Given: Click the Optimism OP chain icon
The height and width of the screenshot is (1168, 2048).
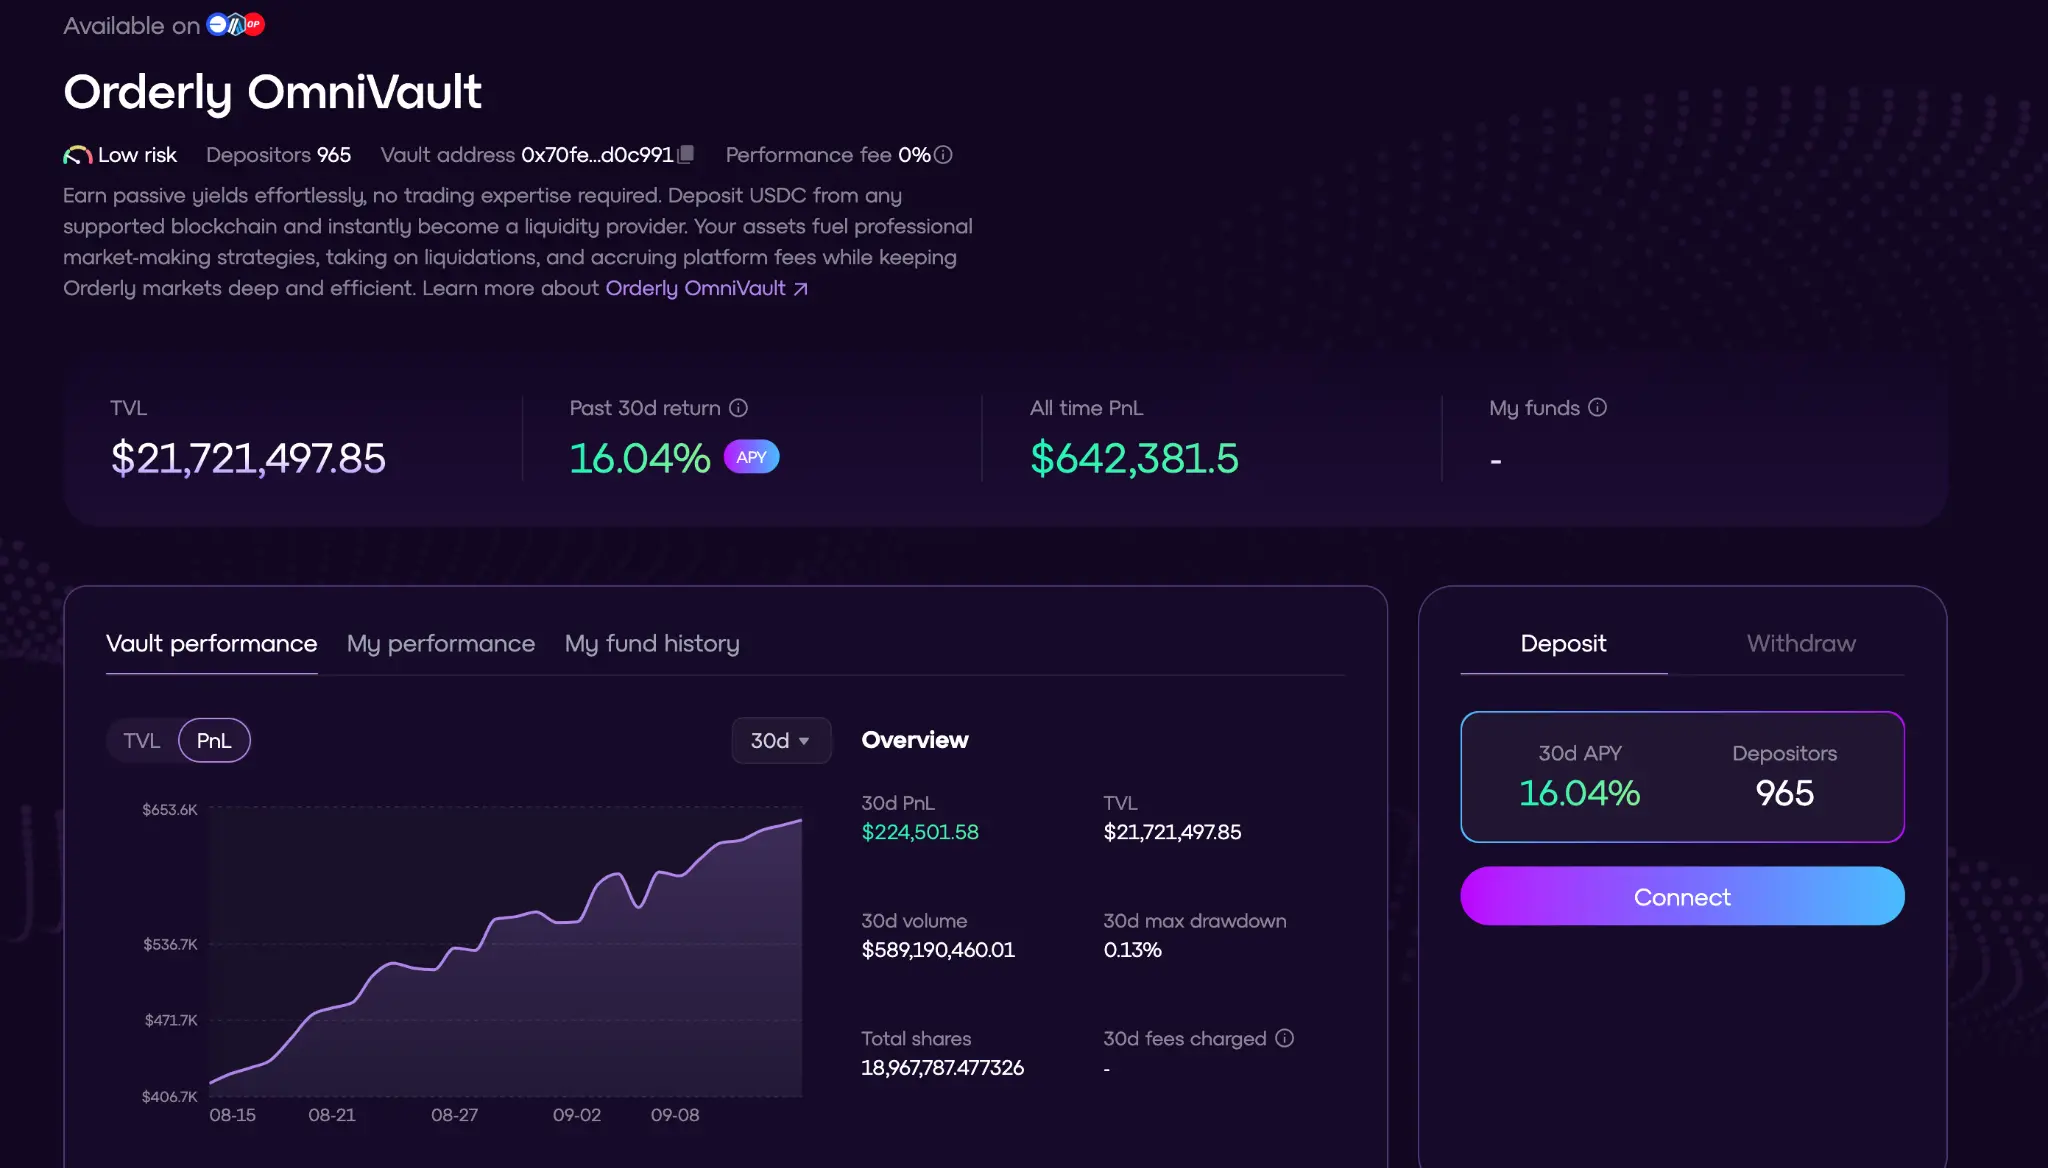Looking at the screenshot, I should 254,25.
